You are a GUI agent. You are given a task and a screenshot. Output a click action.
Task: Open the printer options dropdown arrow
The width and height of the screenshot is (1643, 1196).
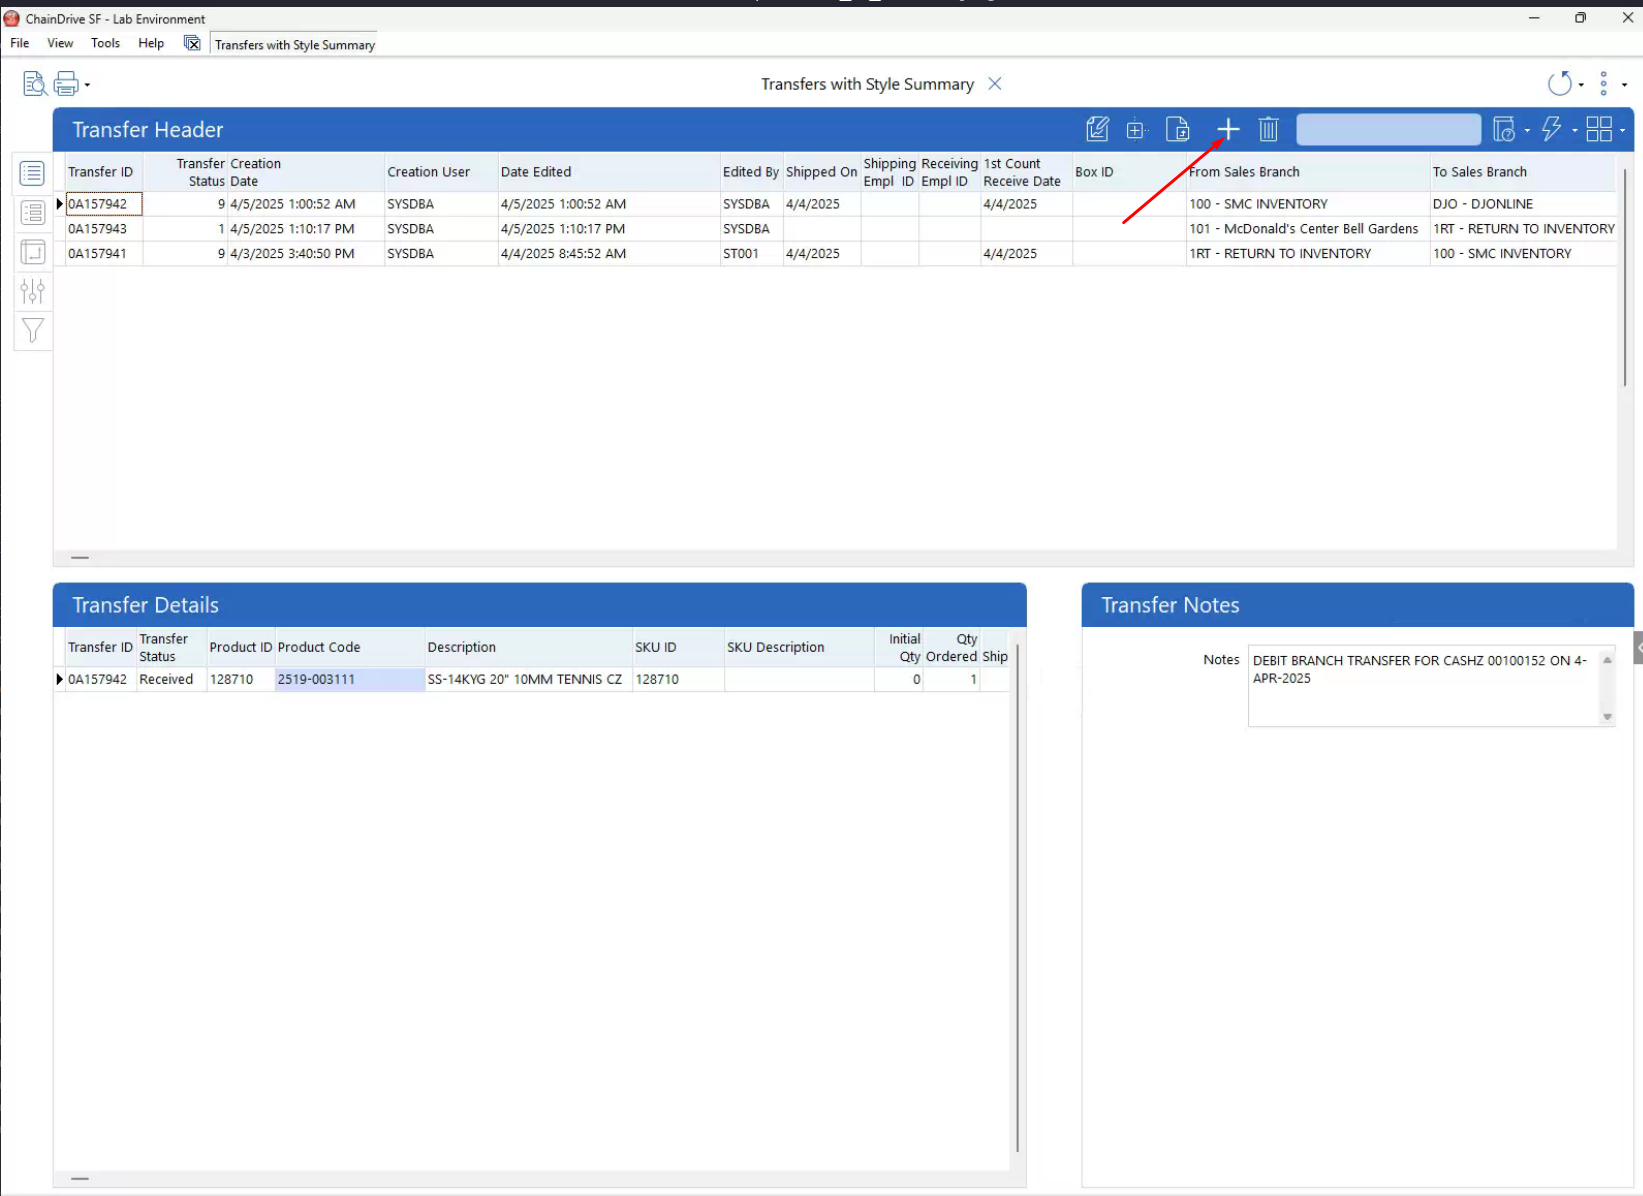[x=87, y=85]
